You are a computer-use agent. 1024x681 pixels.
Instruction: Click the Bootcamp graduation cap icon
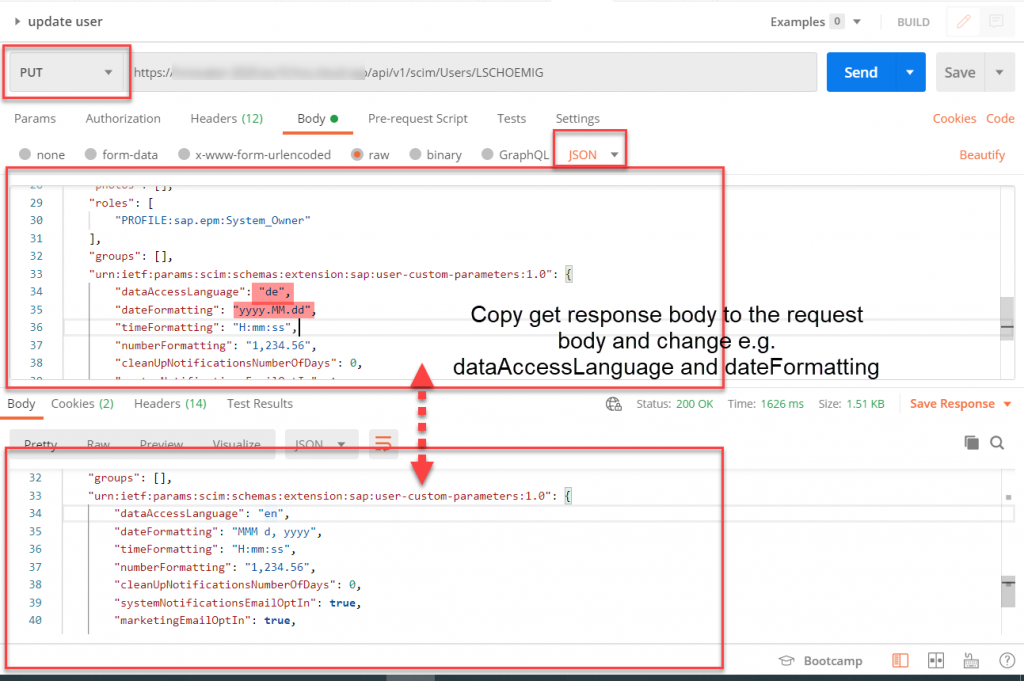(786, 661)
